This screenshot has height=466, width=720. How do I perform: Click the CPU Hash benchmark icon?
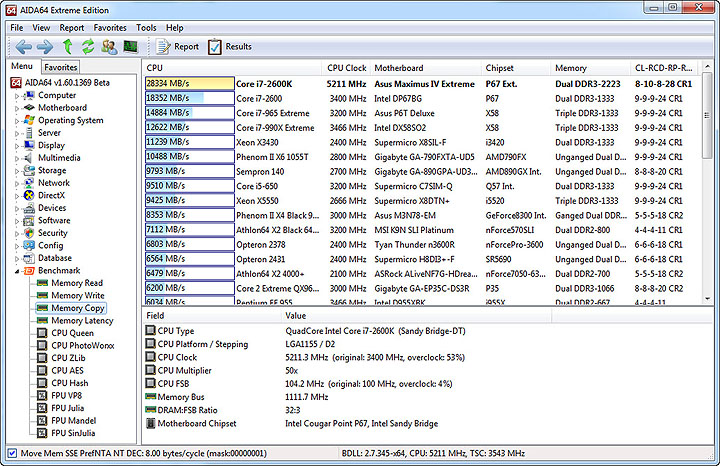42,383
